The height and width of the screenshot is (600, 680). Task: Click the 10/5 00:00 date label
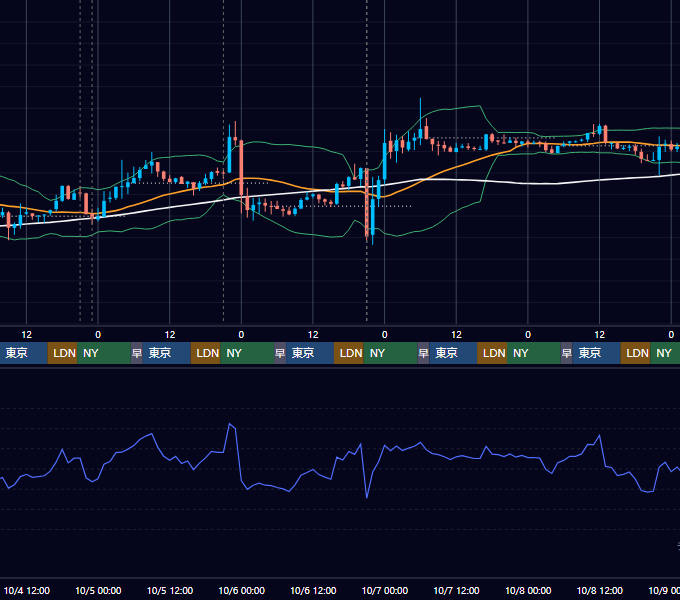pyautogui.click(x=98, y=590)
